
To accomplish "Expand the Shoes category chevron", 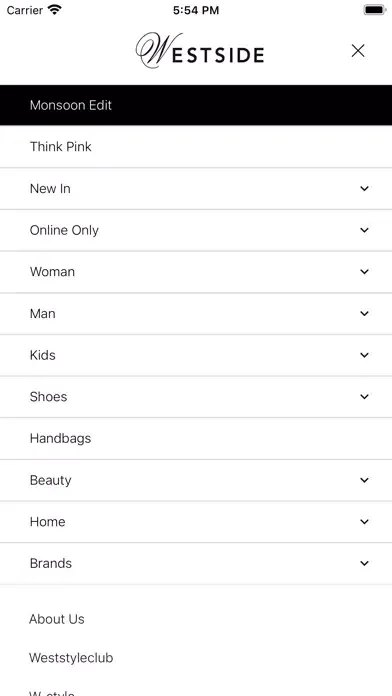I will click(x=364, y=396).
